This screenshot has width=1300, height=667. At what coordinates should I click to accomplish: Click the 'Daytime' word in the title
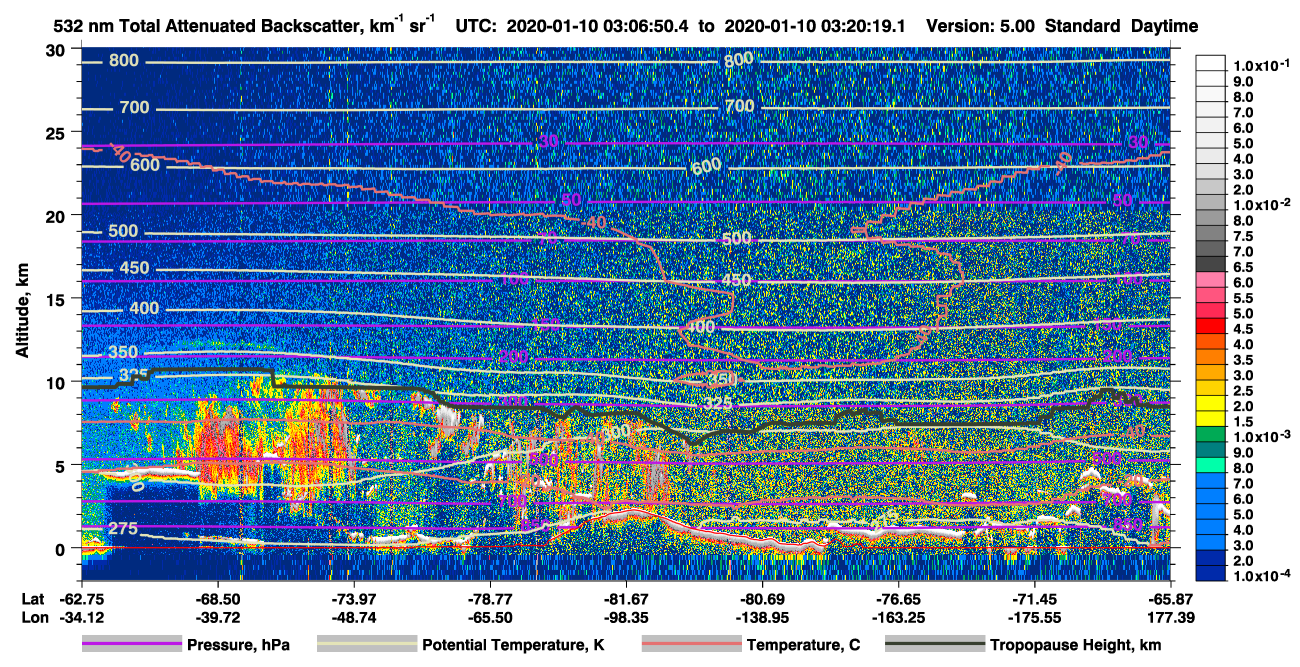tap(1165, 25)
